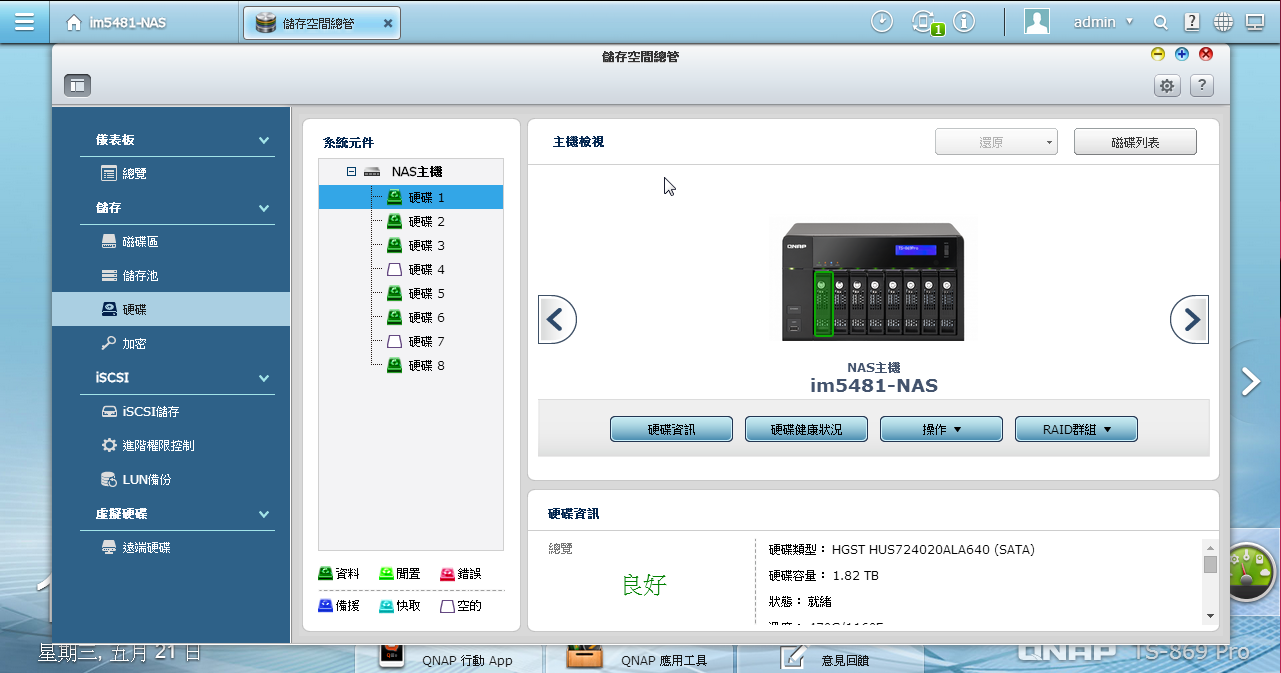Open the 操作 dropdown menu
This screenshot has height=673, width=1281.
[941, 430]
